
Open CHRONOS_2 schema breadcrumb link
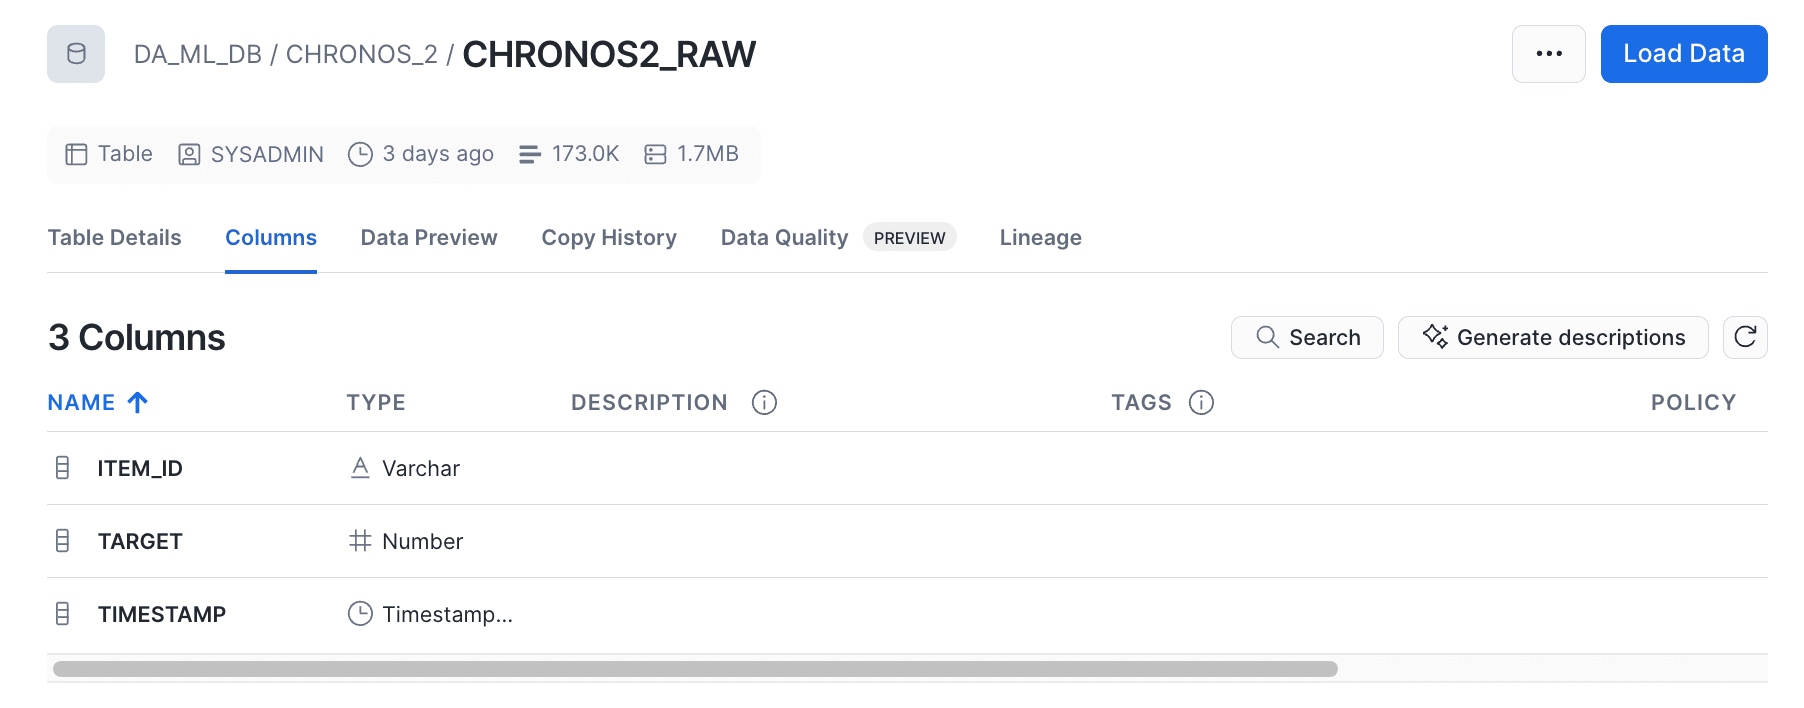[x=362, y=54]
